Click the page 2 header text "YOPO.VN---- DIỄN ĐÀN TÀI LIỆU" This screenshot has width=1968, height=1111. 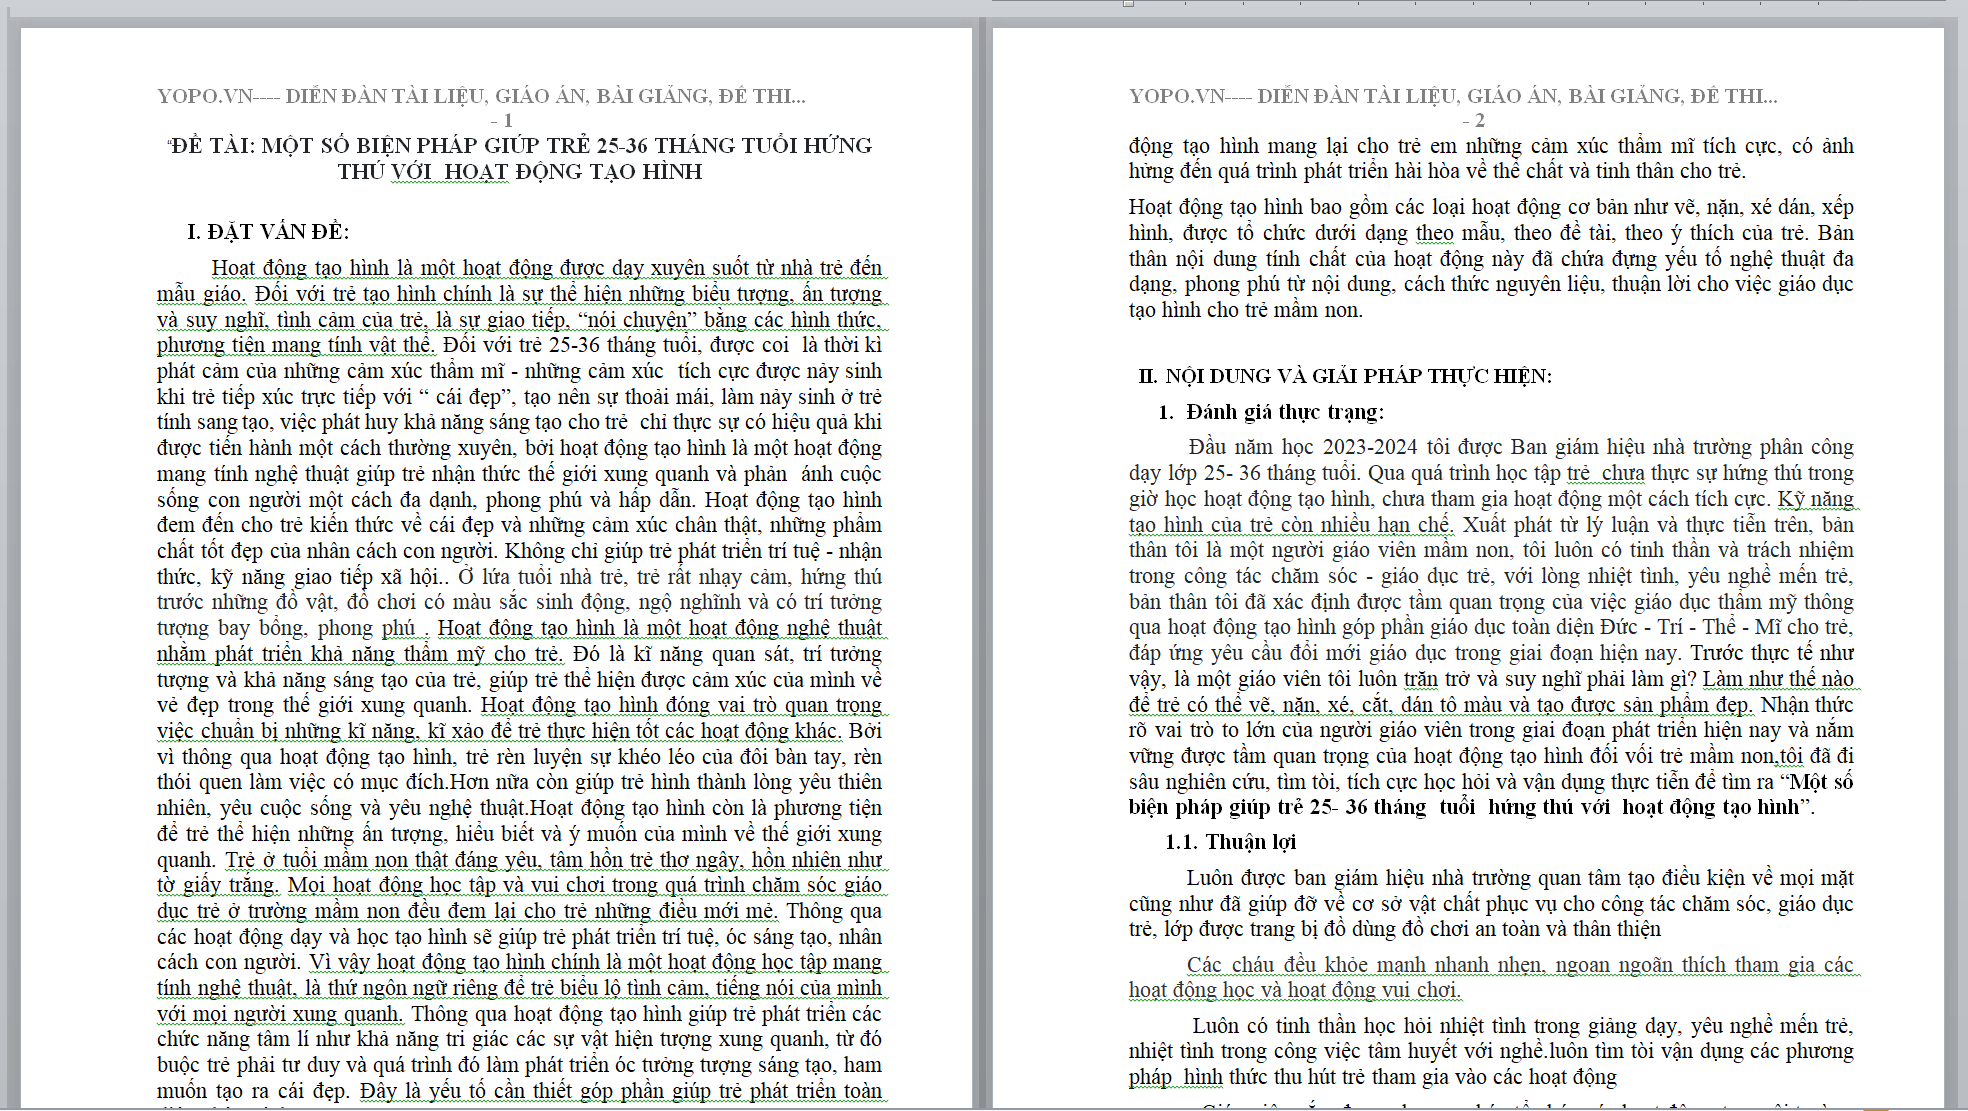1292,96
